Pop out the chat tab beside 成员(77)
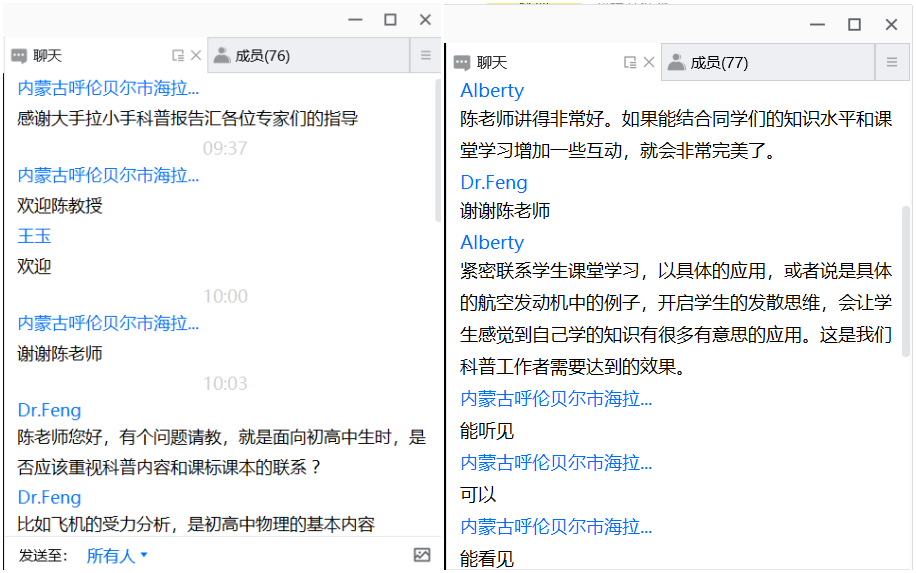 coord(630,62)
